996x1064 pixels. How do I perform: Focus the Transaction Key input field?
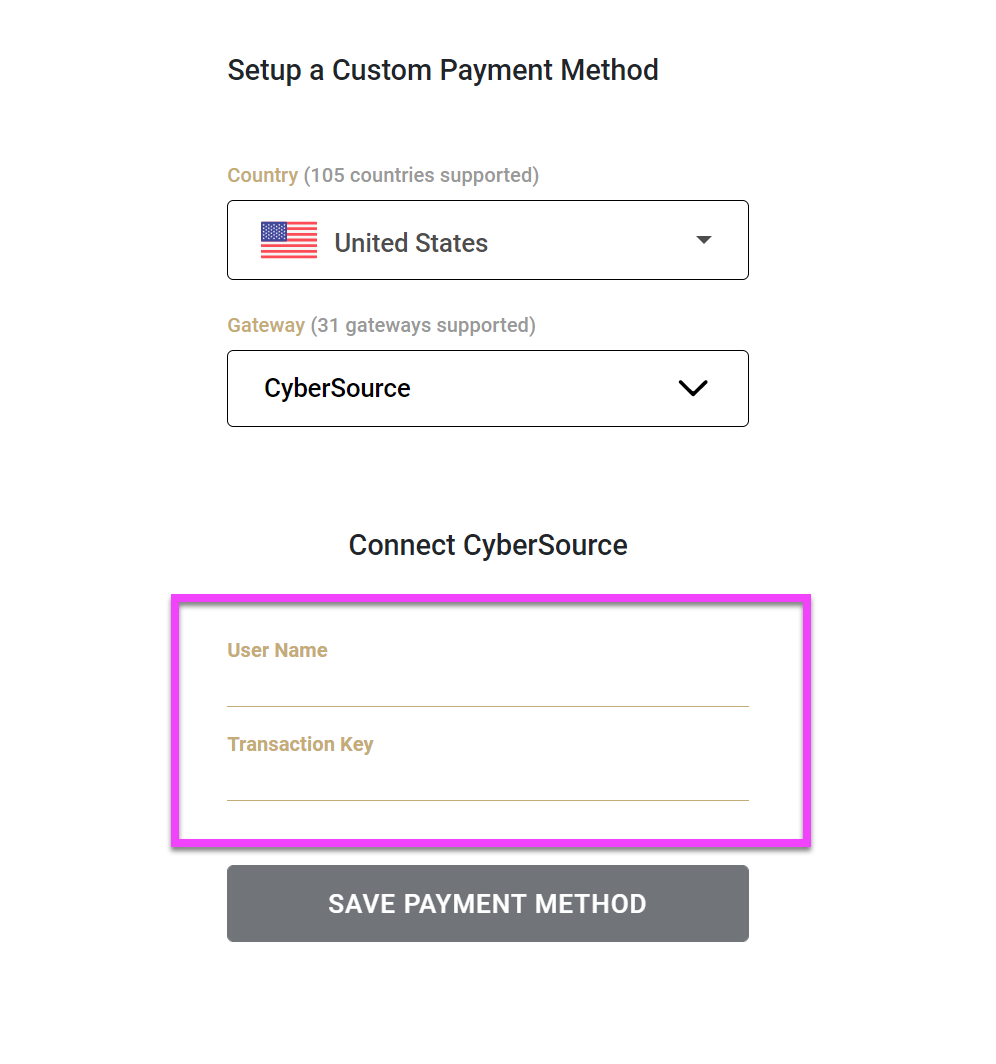487,780
